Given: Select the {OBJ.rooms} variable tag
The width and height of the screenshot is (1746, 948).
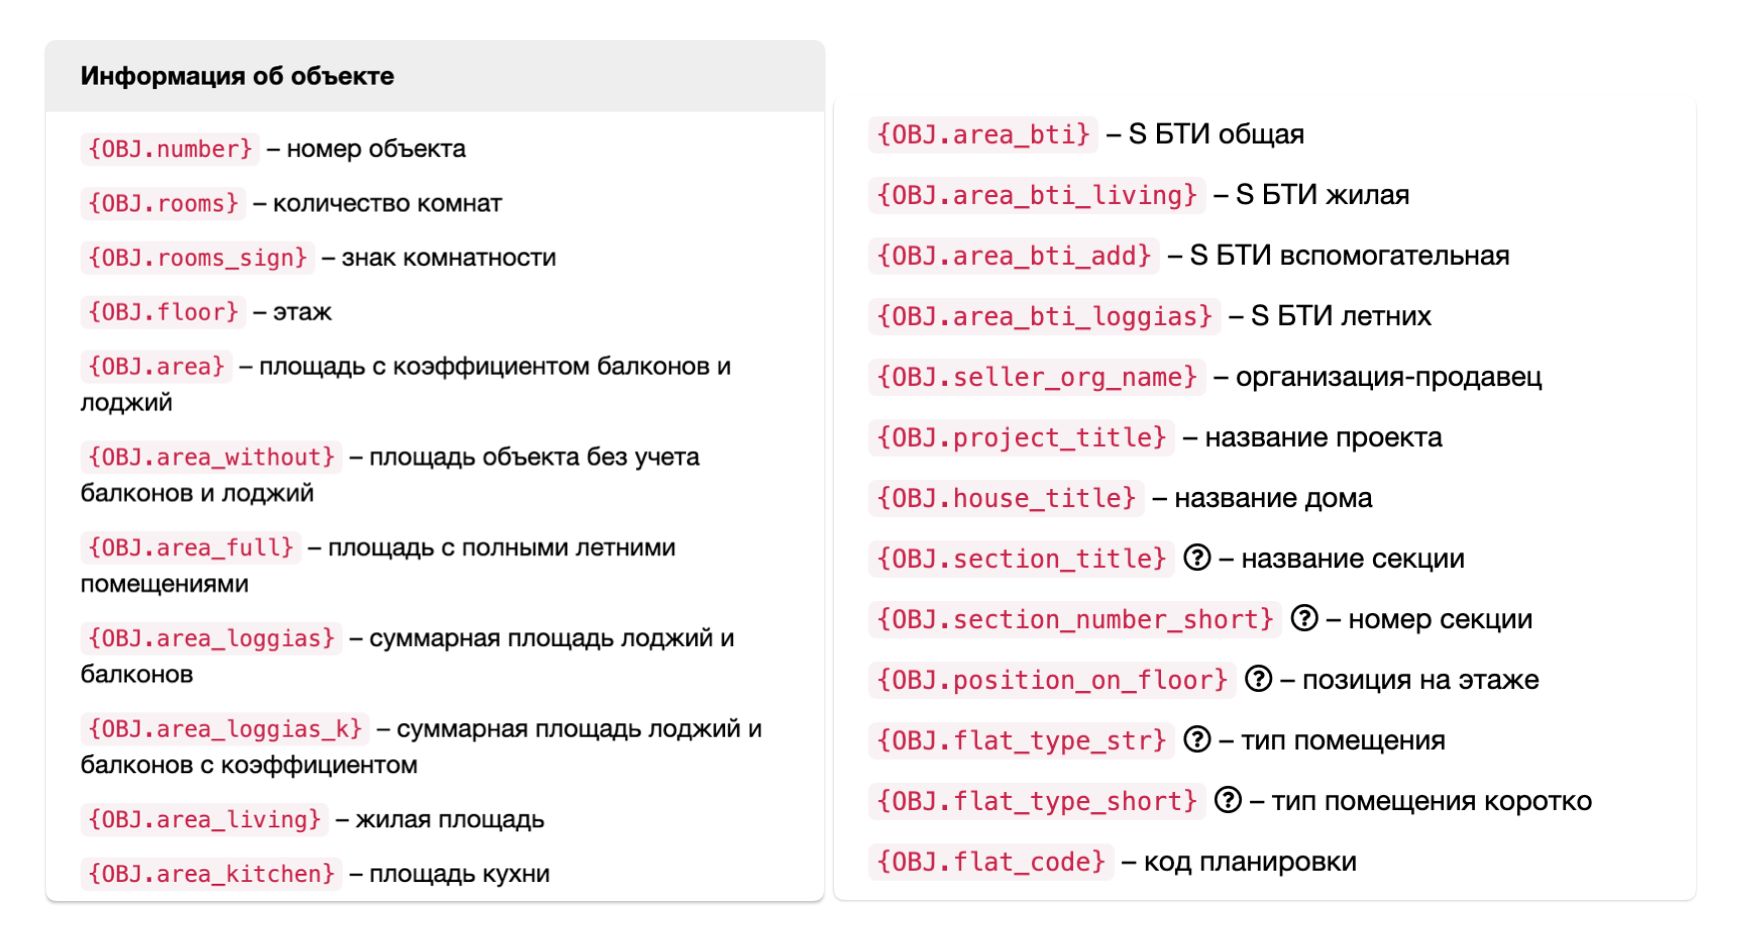Looking at the screenshot, I should point(163,204).
